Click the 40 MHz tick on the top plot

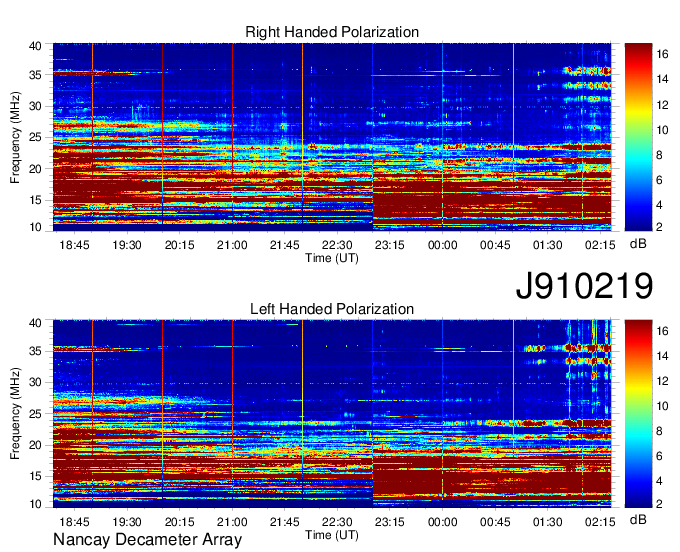35,46
